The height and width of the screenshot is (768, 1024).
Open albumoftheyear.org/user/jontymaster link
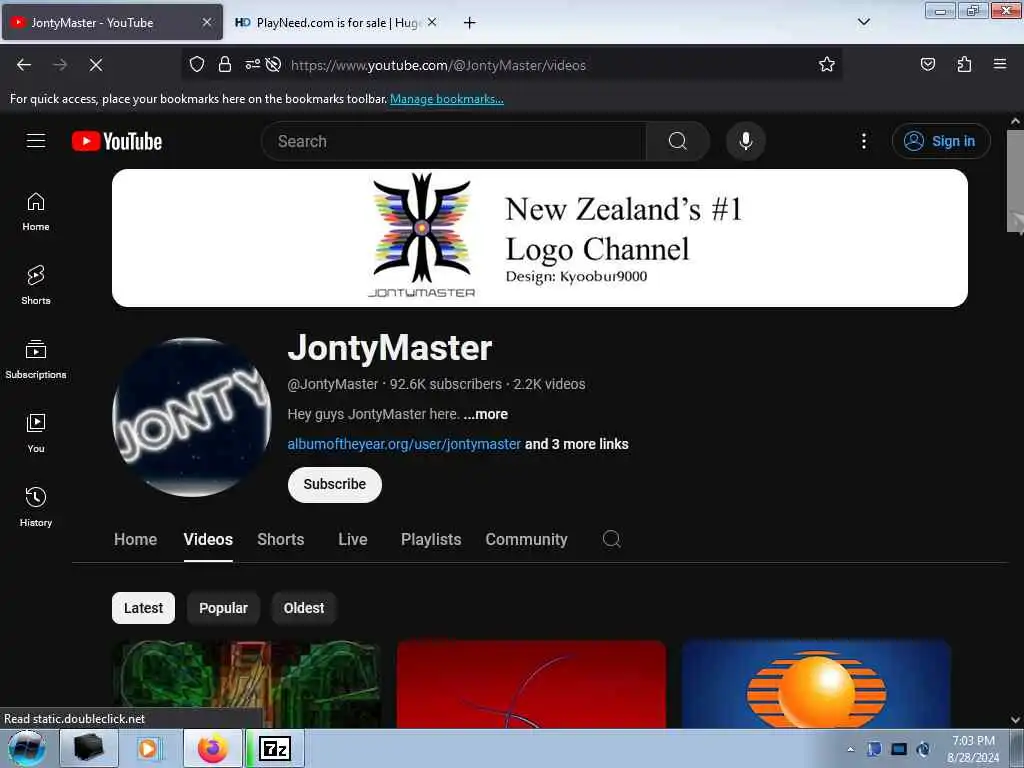404,444
